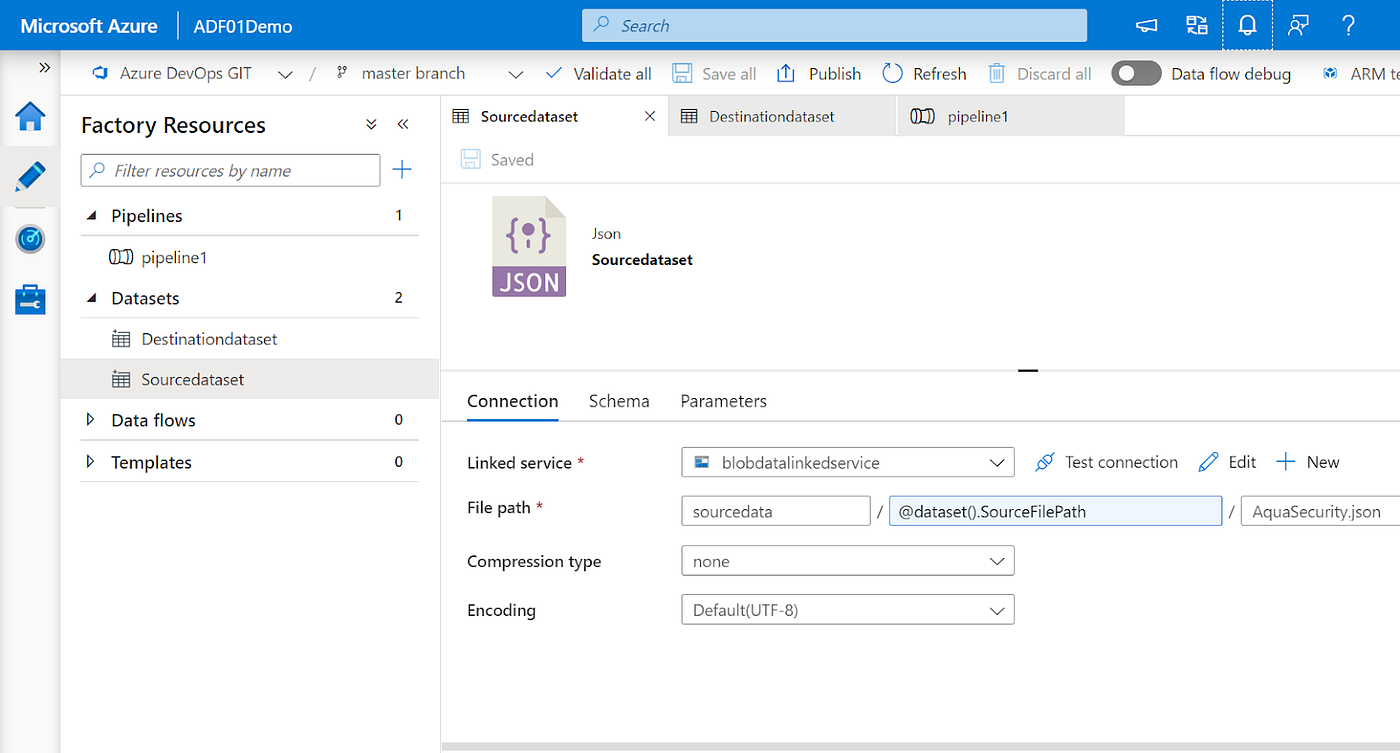Open the Encoding dropdown
The image size is (1400, 753).
pos(848,609)
